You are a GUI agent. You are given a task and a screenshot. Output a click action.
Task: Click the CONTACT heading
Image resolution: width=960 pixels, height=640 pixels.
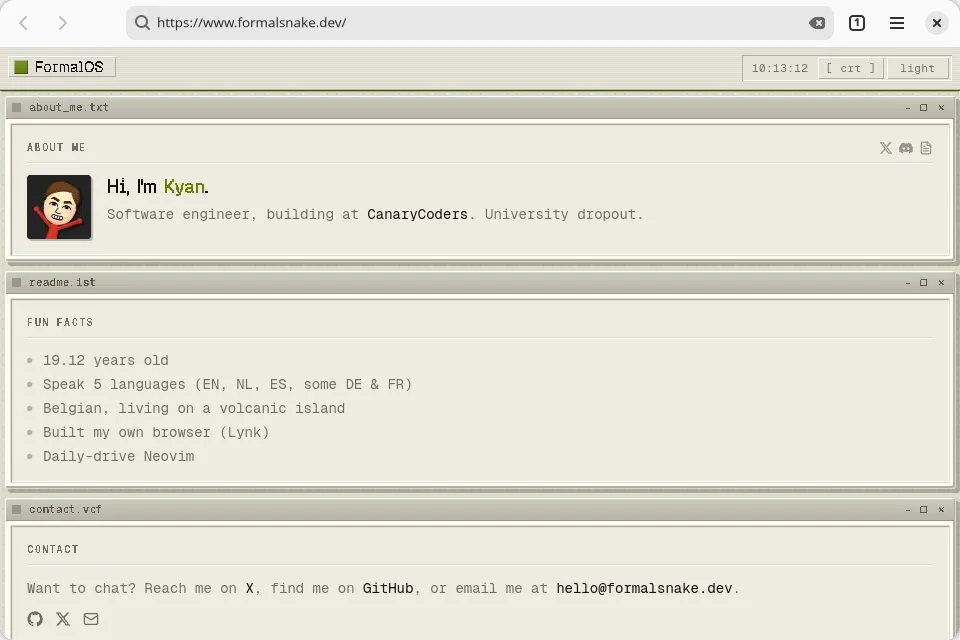point(53,549)
